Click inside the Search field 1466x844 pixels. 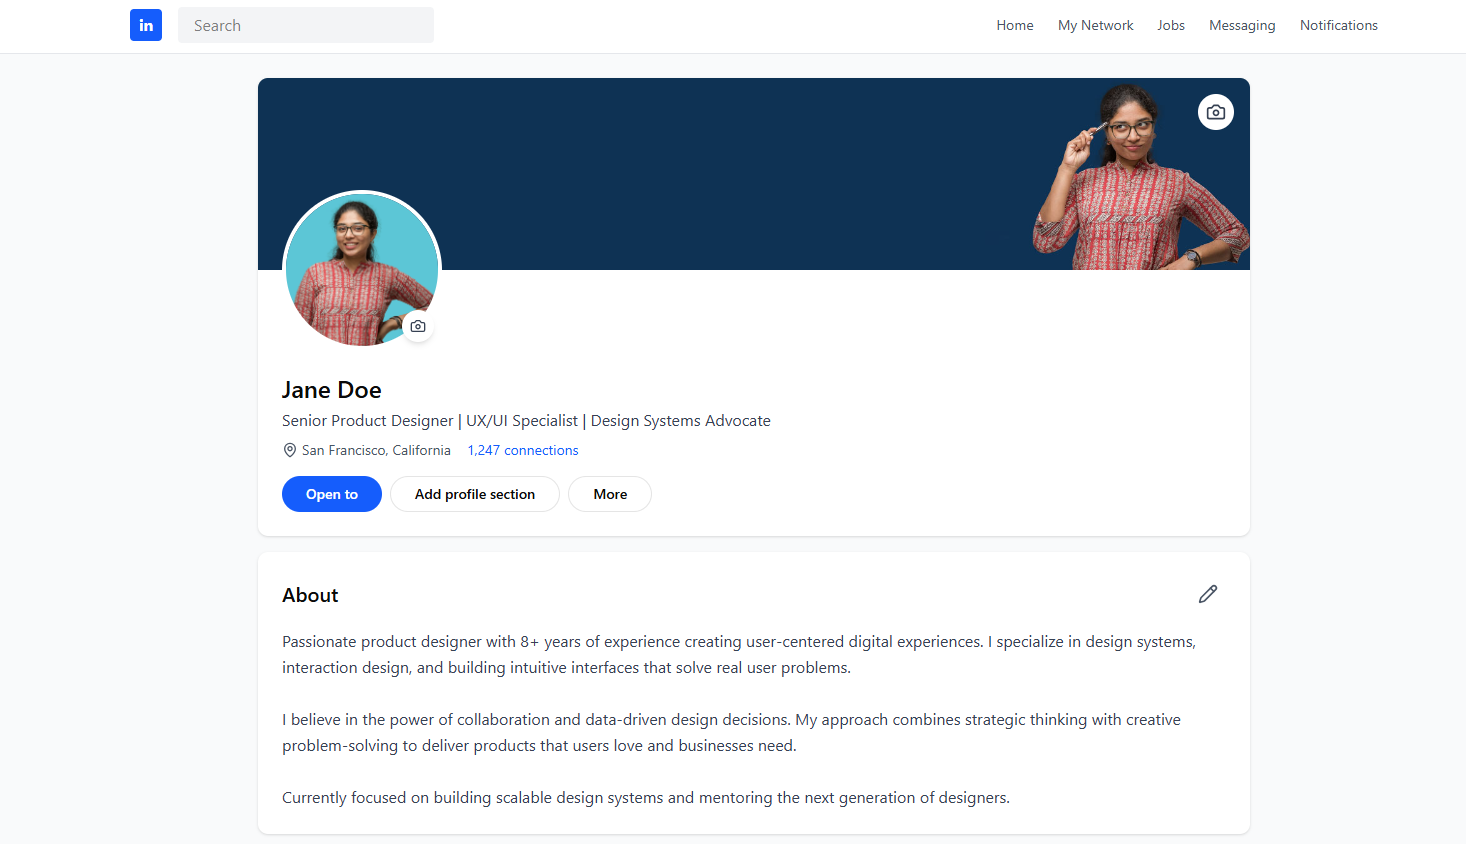click(x=305, y=25)
